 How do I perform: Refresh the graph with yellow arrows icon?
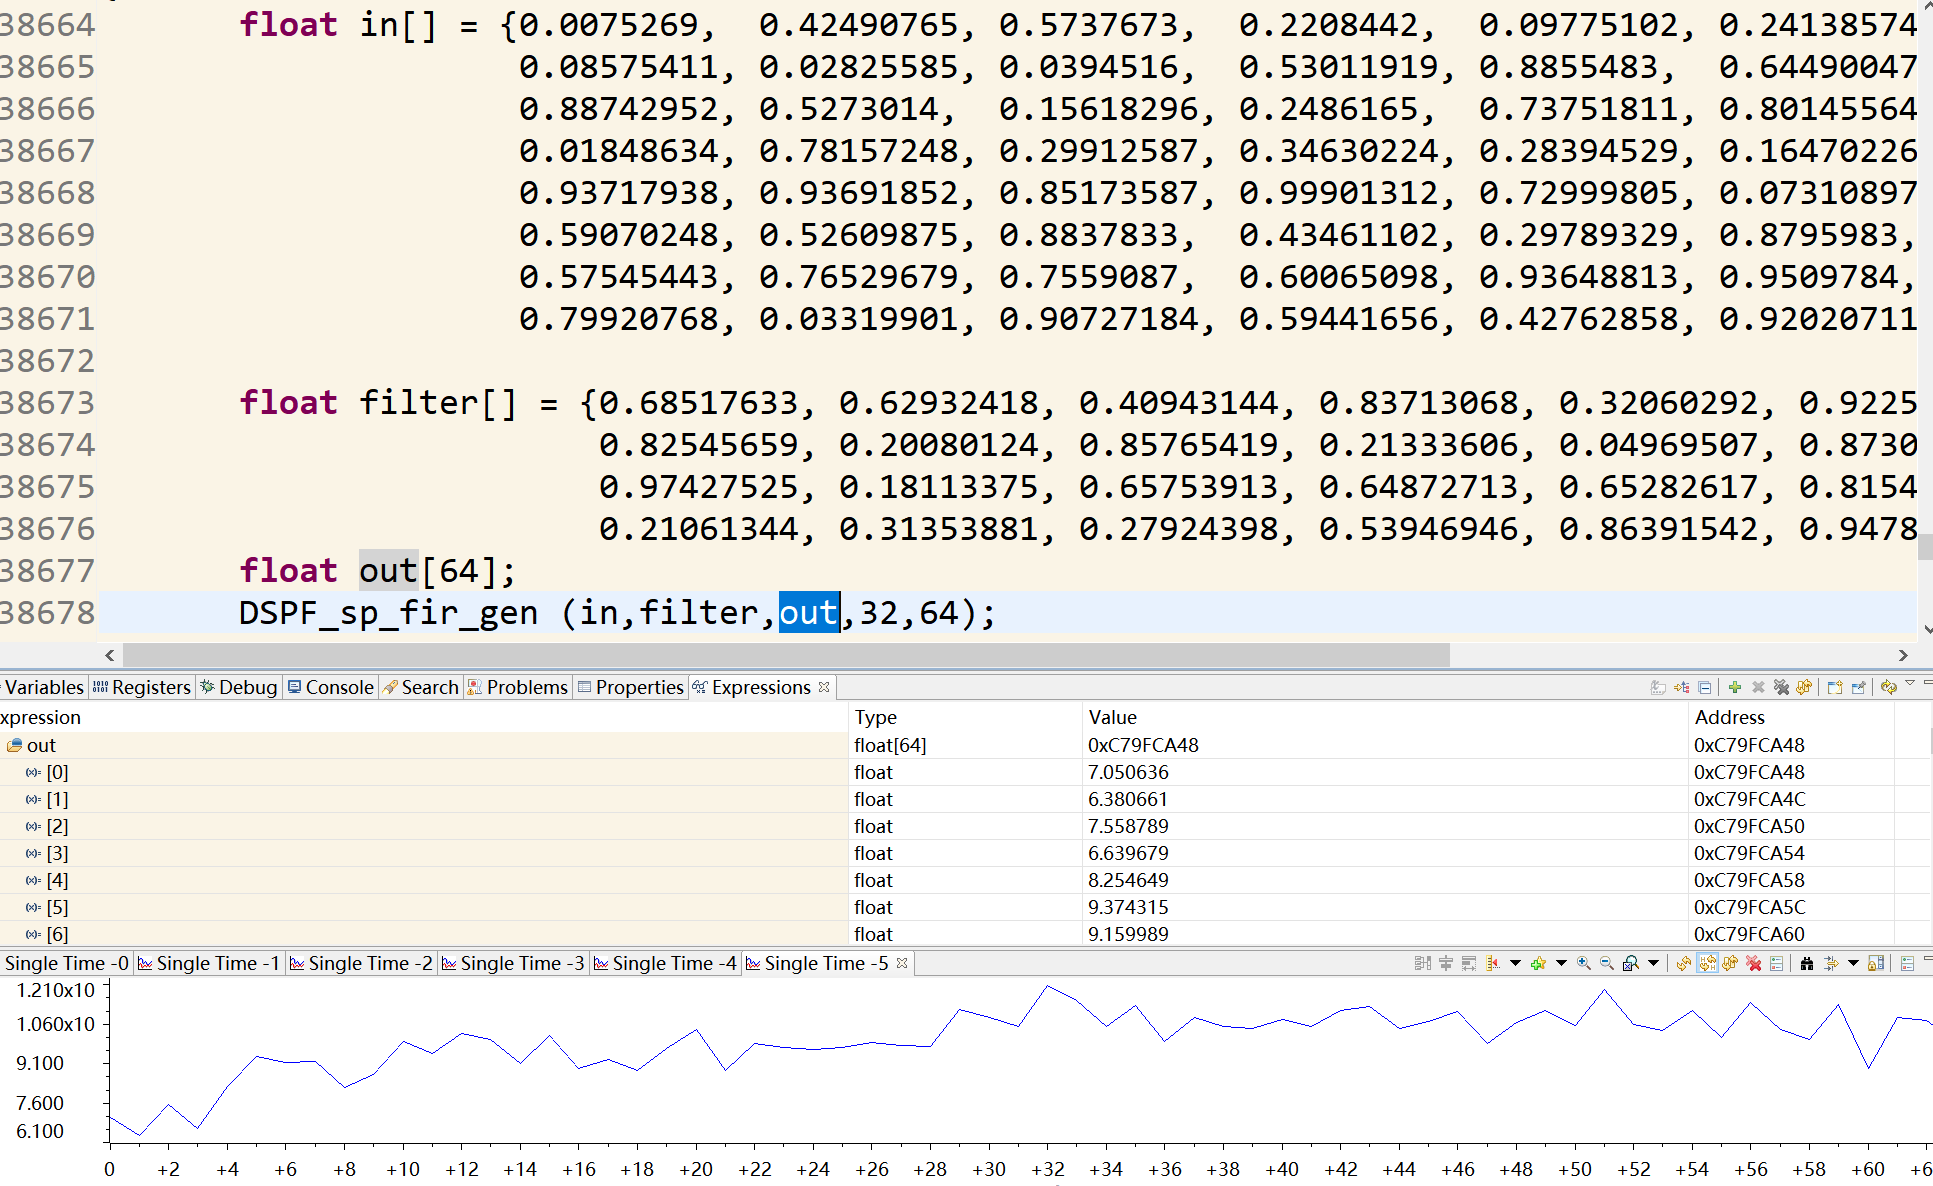pos(1684,963)
